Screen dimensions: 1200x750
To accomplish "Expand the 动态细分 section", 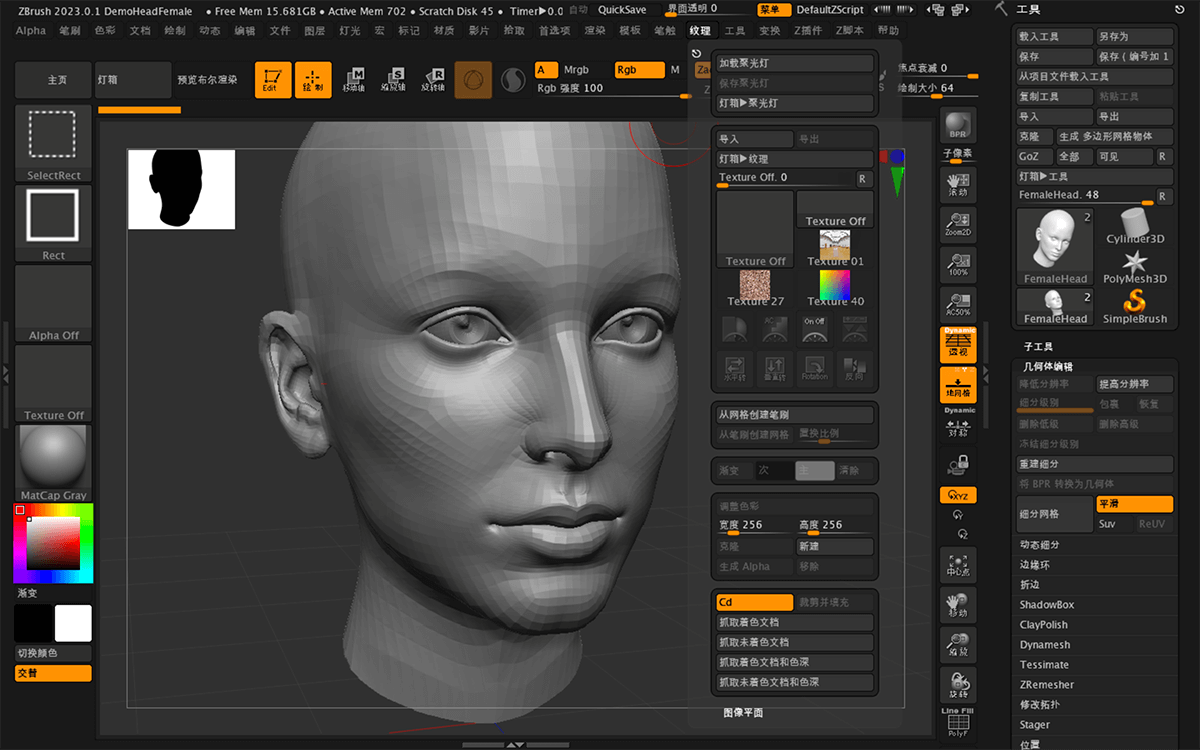I will pyautogui.click(x=1039, y=545).
